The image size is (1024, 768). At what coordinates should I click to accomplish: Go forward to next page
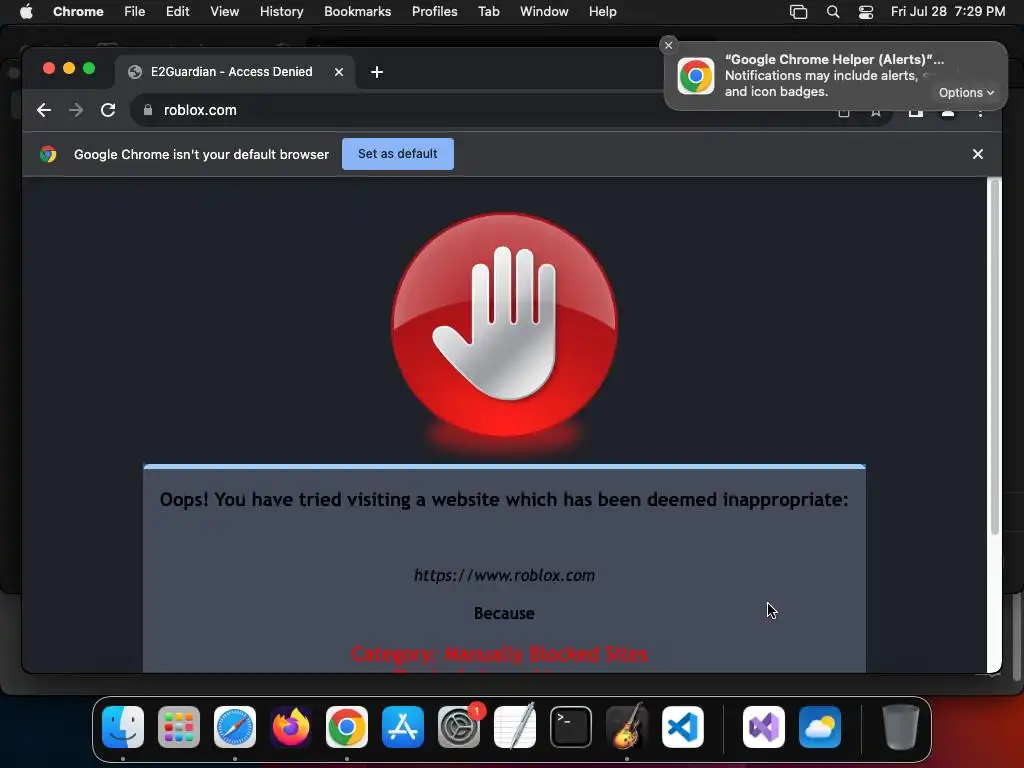pyautogui.click(x=76, y=110)
